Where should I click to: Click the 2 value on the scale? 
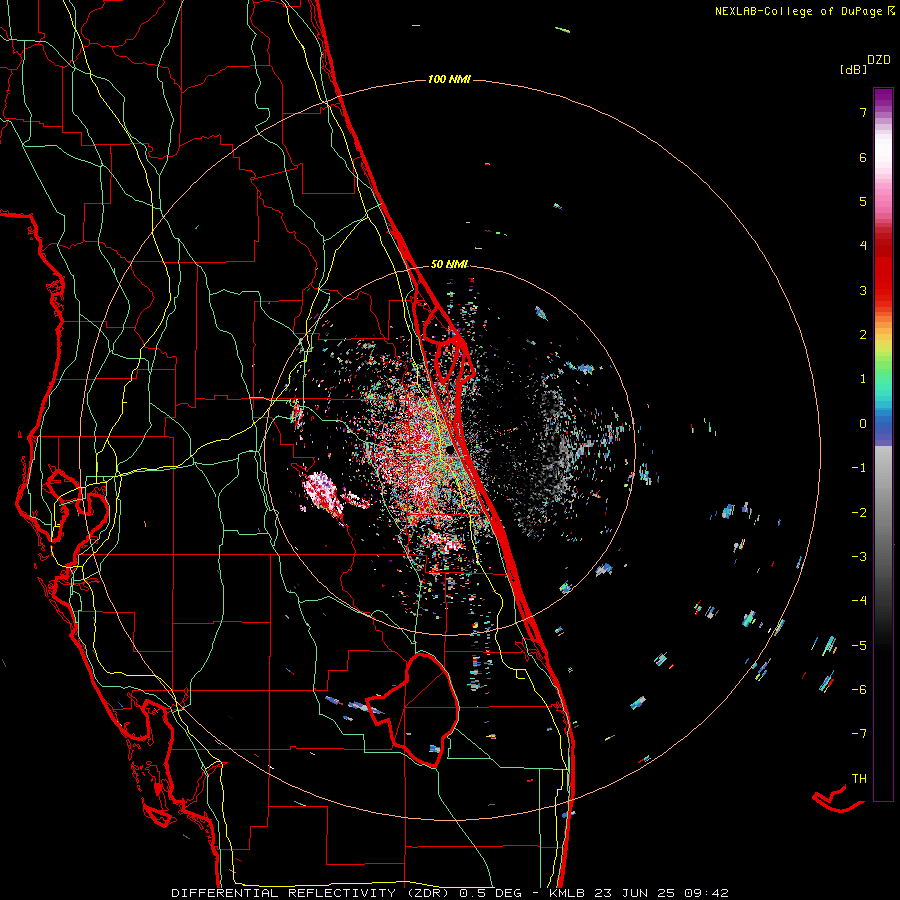tap(863, 334)
